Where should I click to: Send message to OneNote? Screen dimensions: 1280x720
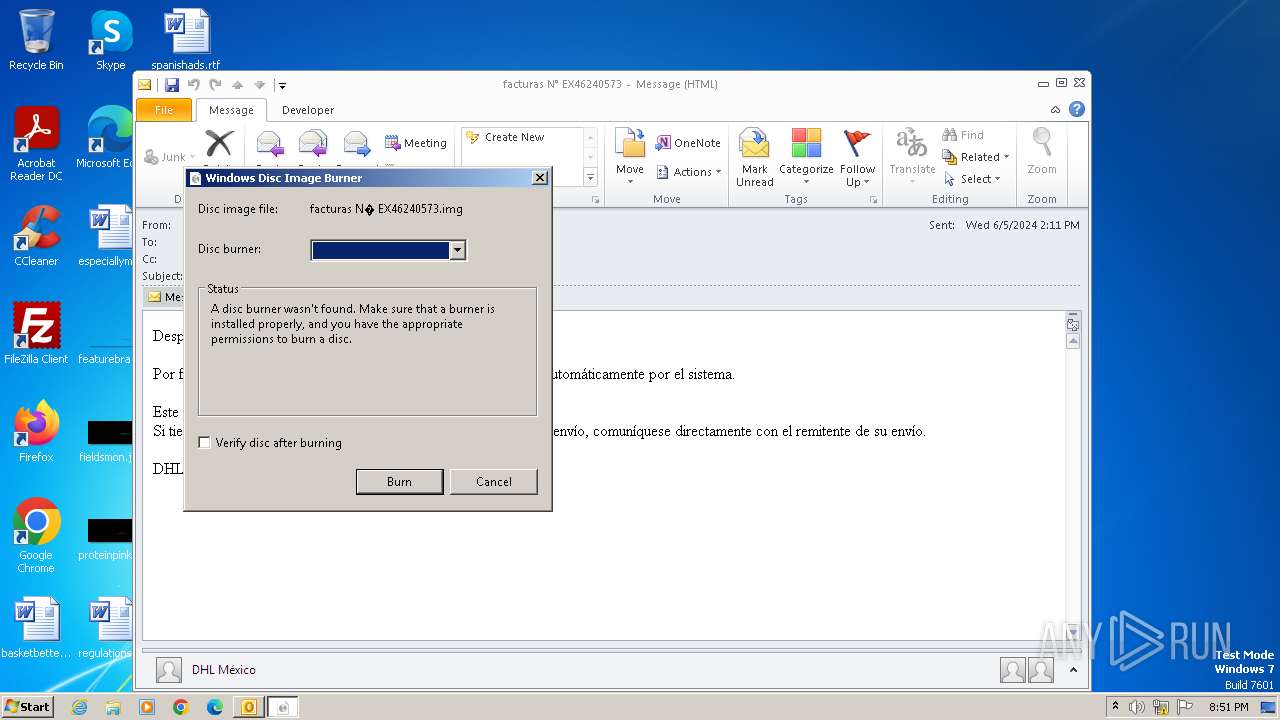(688, 143)
